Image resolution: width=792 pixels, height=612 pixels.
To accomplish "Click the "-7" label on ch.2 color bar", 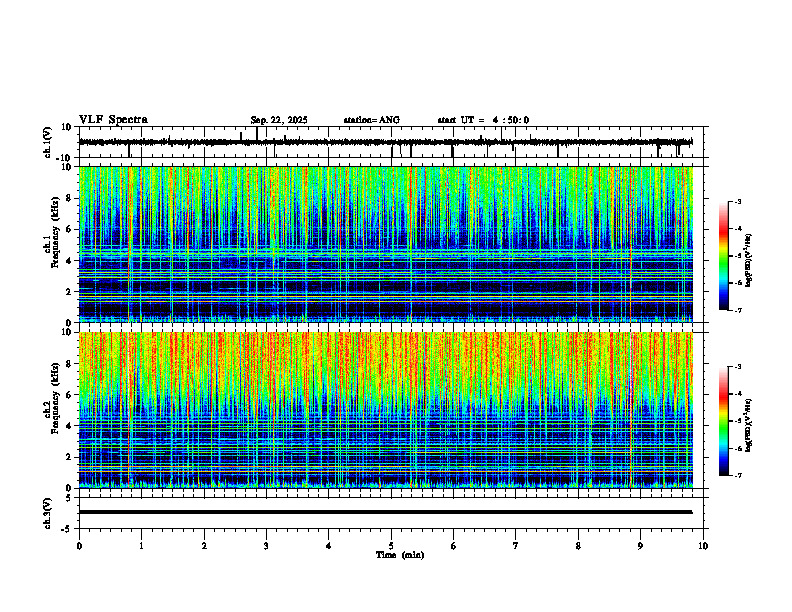I will coord(737,475).
